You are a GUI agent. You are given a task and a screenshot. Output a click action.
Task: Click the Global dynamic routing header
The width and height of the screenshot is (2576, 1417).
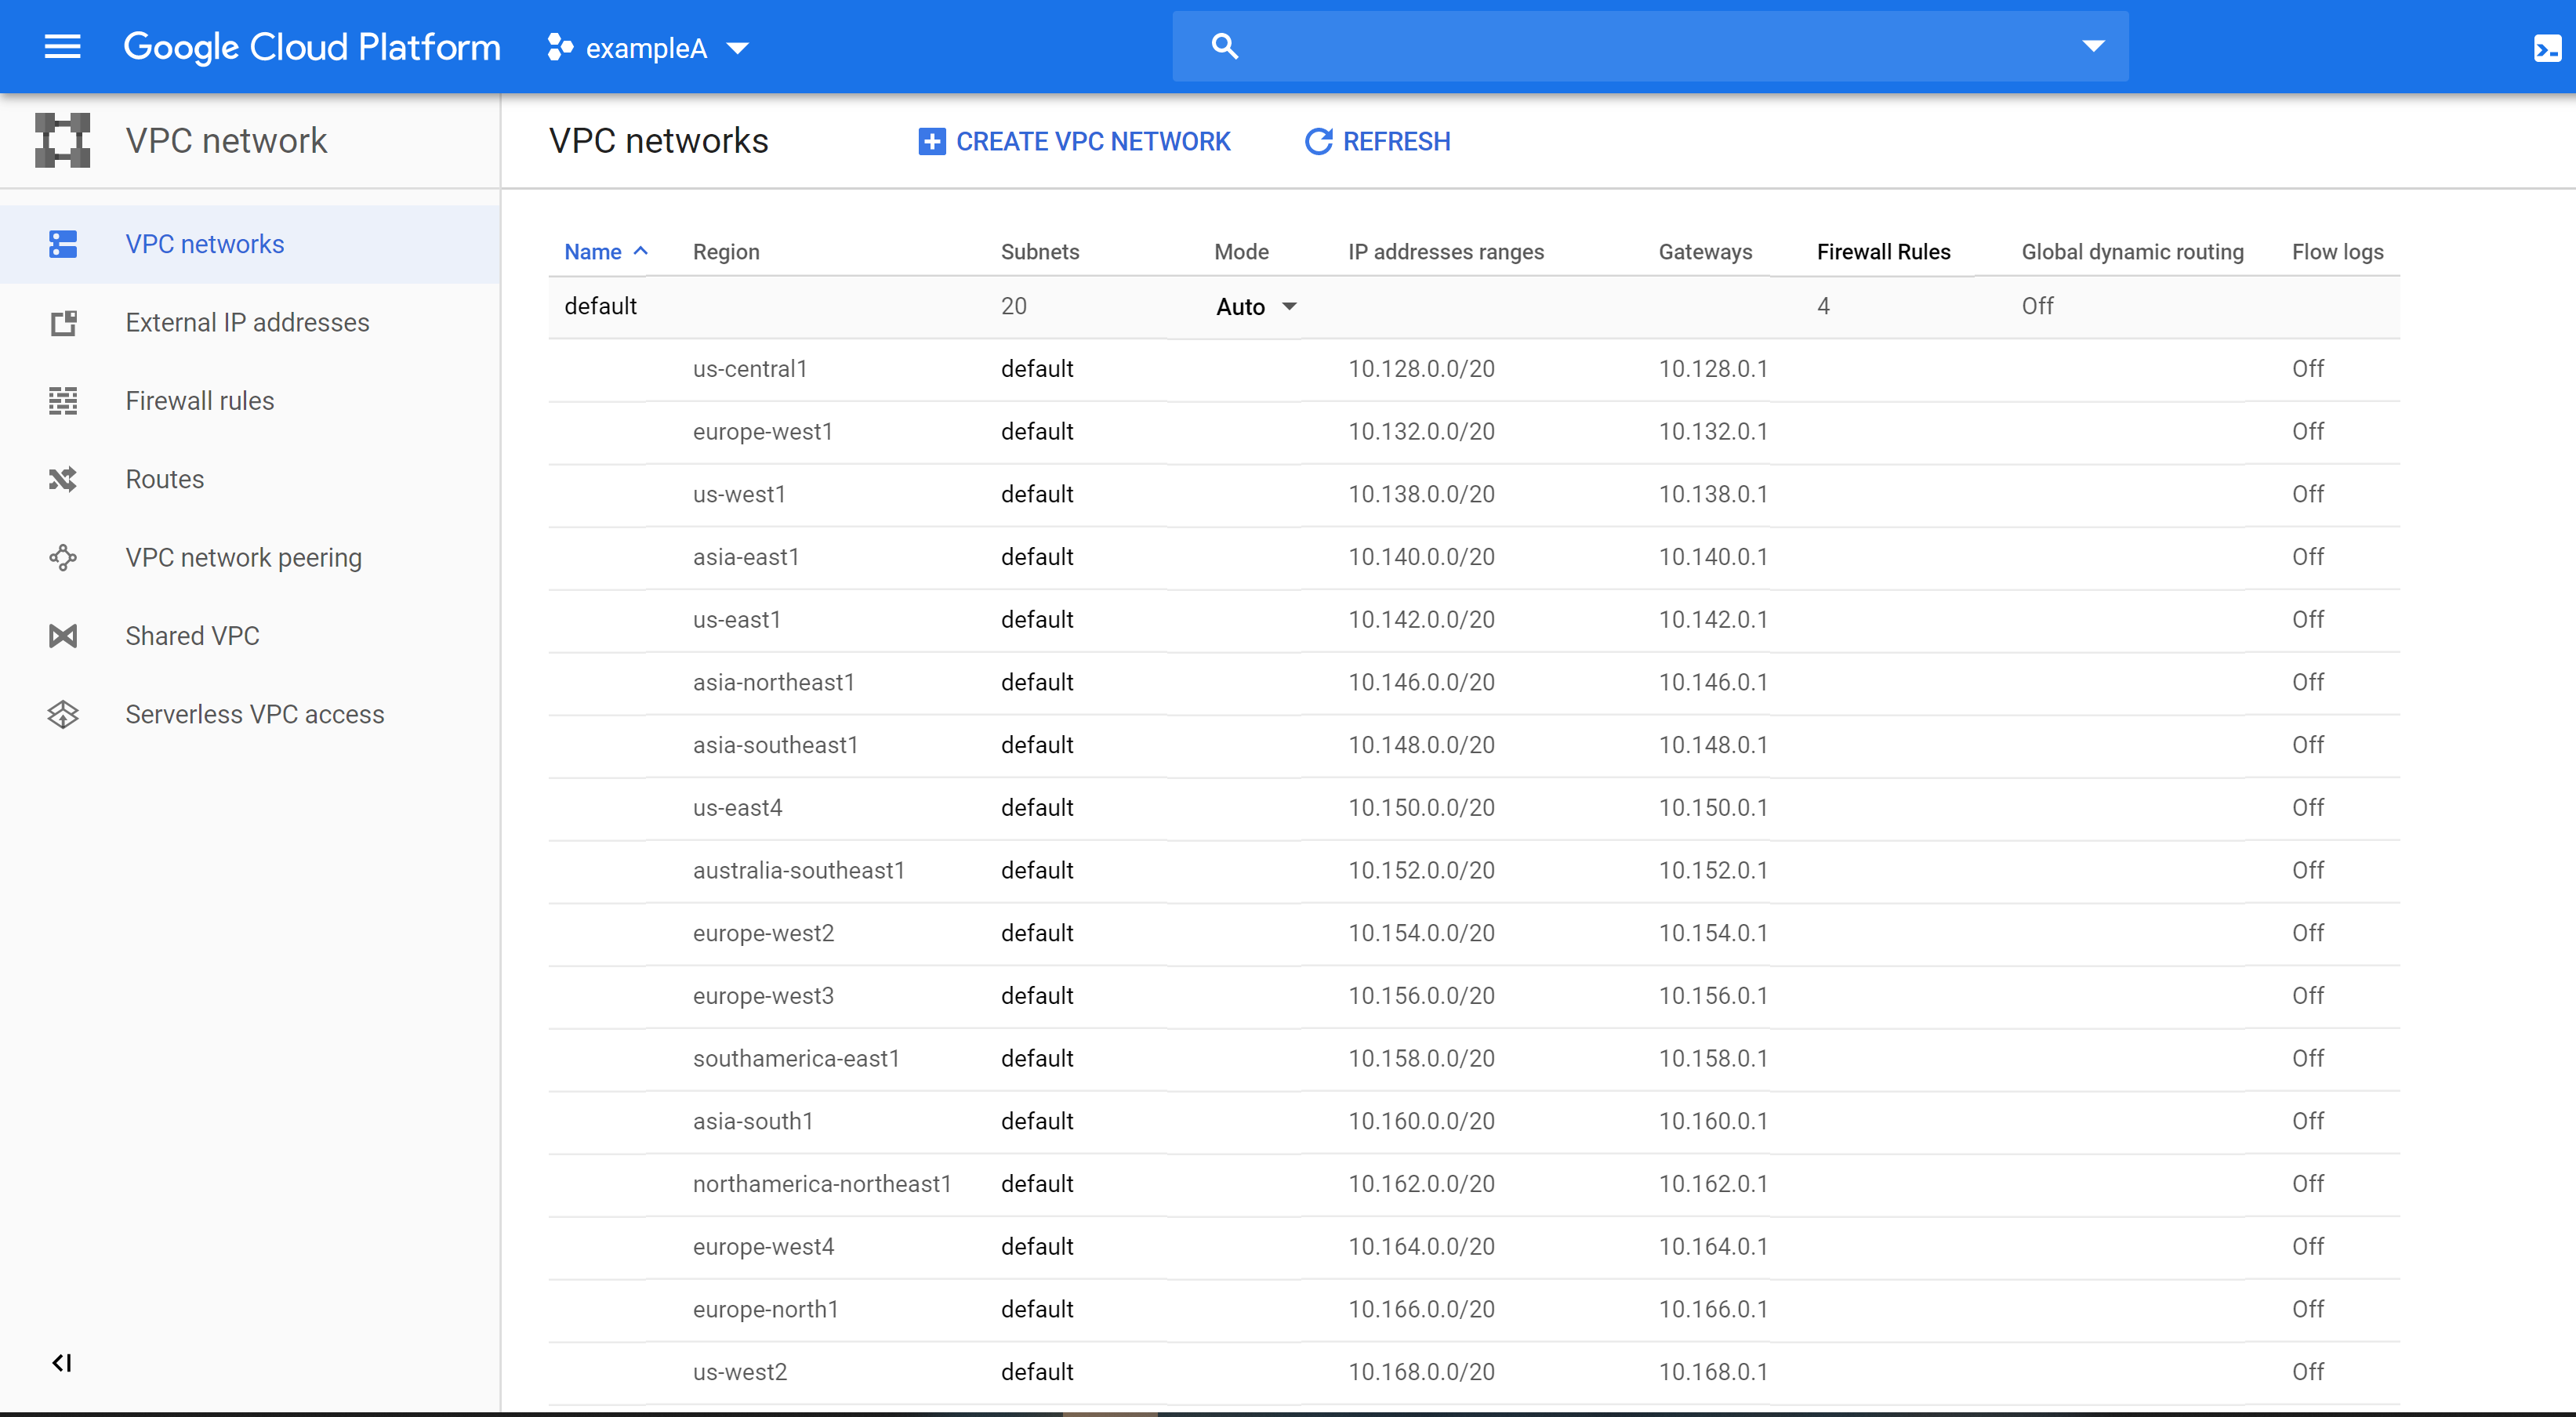[2132, 252]
